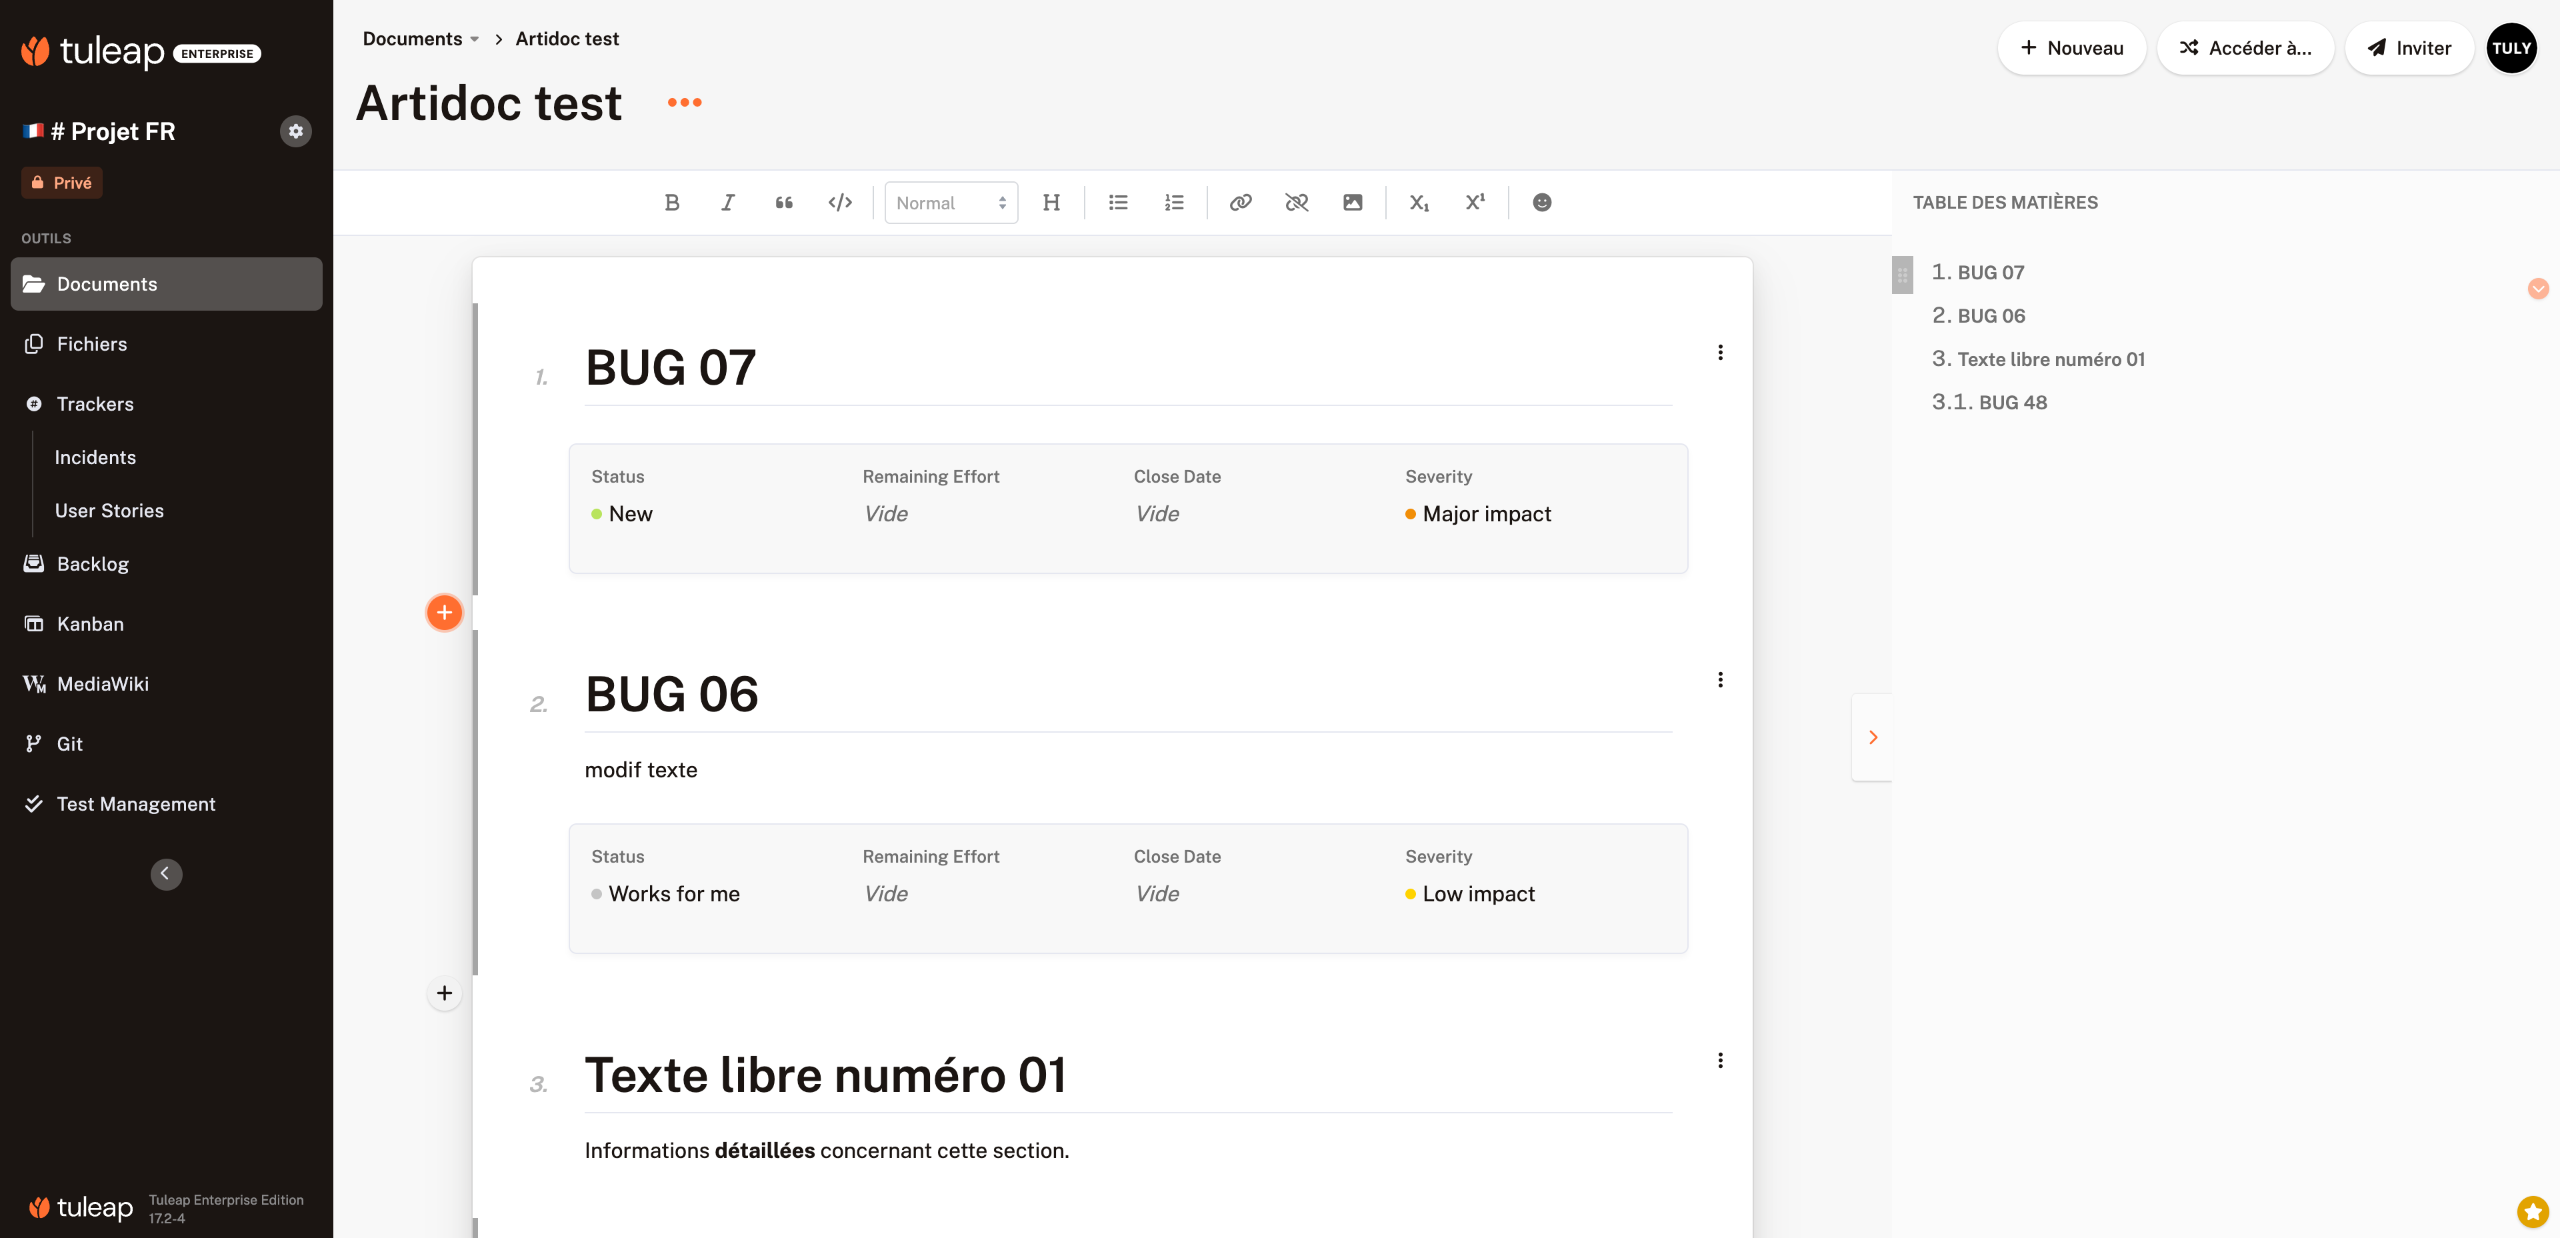Toggle subscript formatting
The width and height of the screenshot is (2560, 1238).
coord(1418,202)
